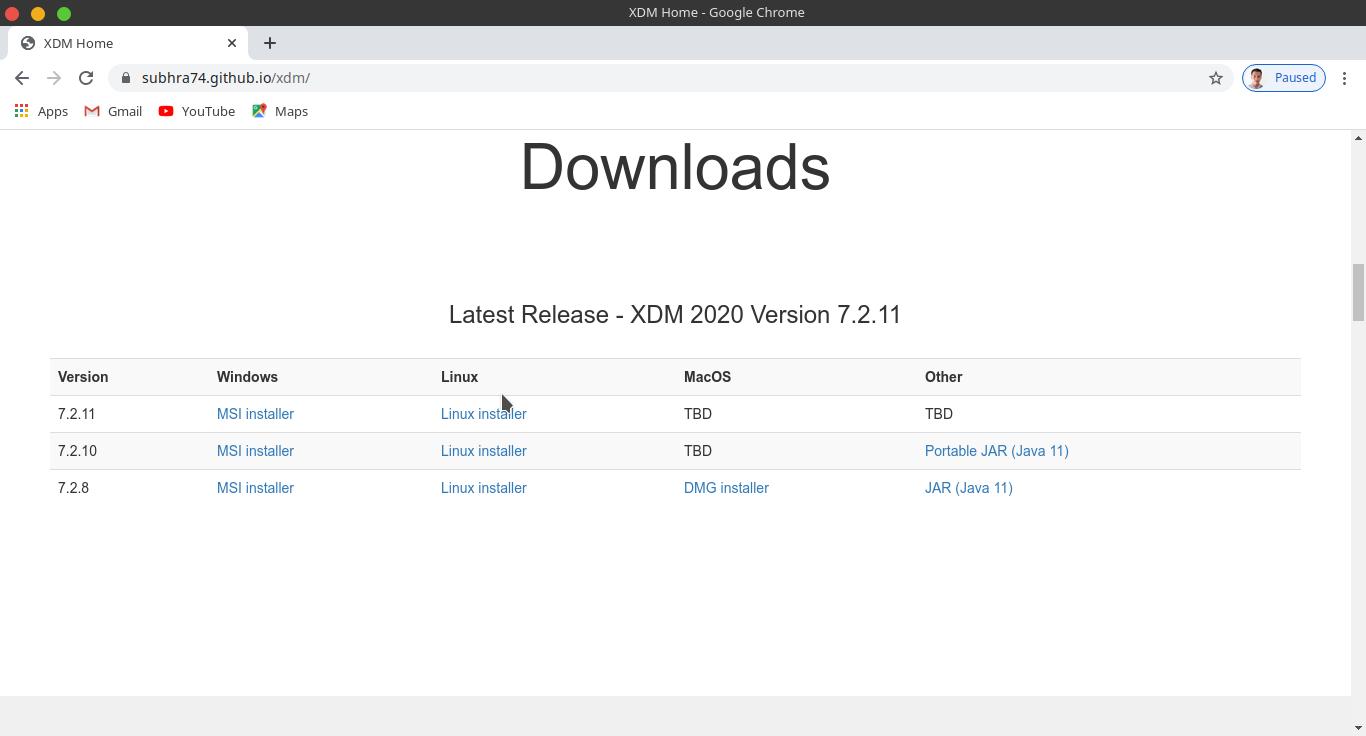Click the Downloads heading
Image resolution: width=1366 pixels, height=736 pixels.
pyautogui.click(x=675, y=166)
